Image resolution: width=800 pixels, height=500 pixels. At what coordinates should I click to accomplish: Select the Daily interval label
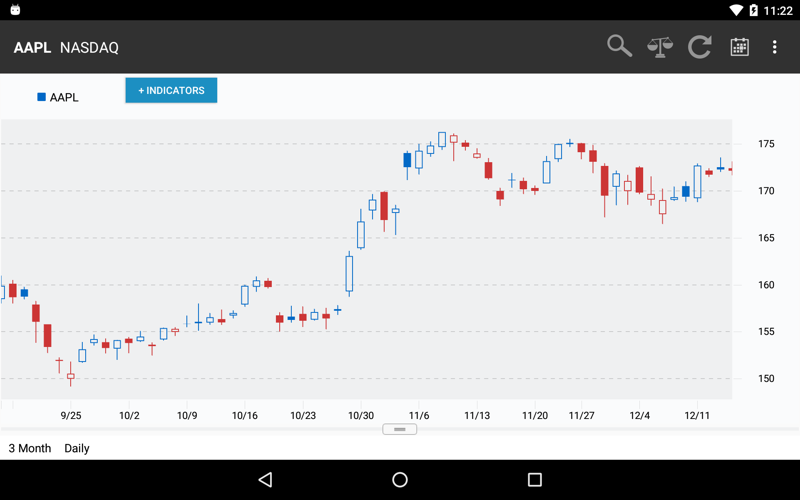coord(77,448)
